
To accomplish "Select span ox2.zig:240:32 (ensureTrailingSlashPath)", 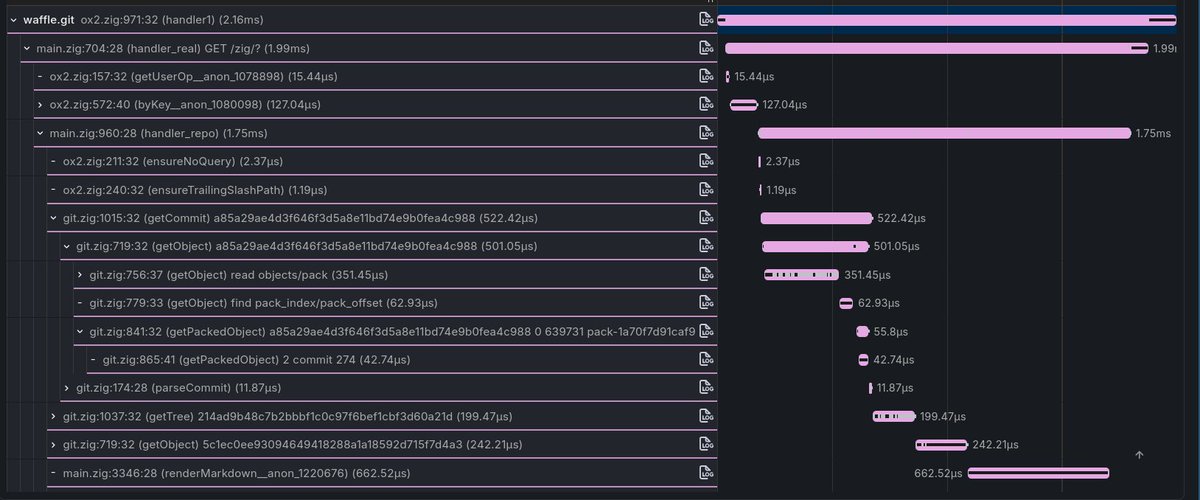I will [x=194, y=189].
